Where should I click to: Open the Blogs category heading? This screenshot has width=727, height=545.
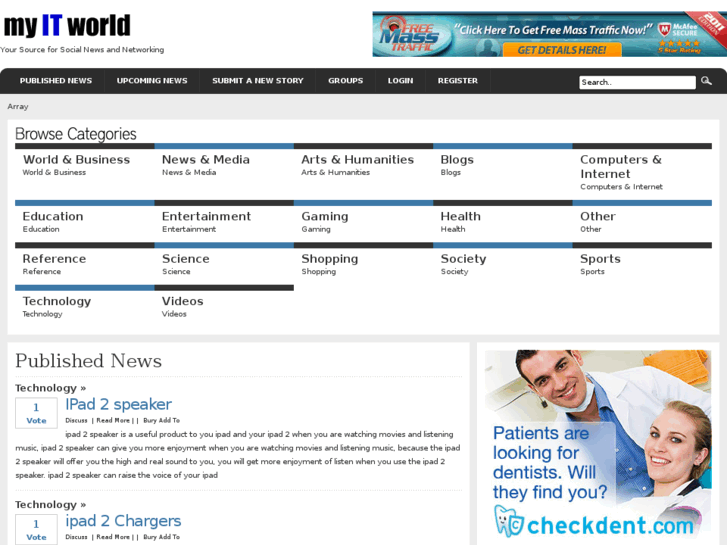[x=457, y=160]
